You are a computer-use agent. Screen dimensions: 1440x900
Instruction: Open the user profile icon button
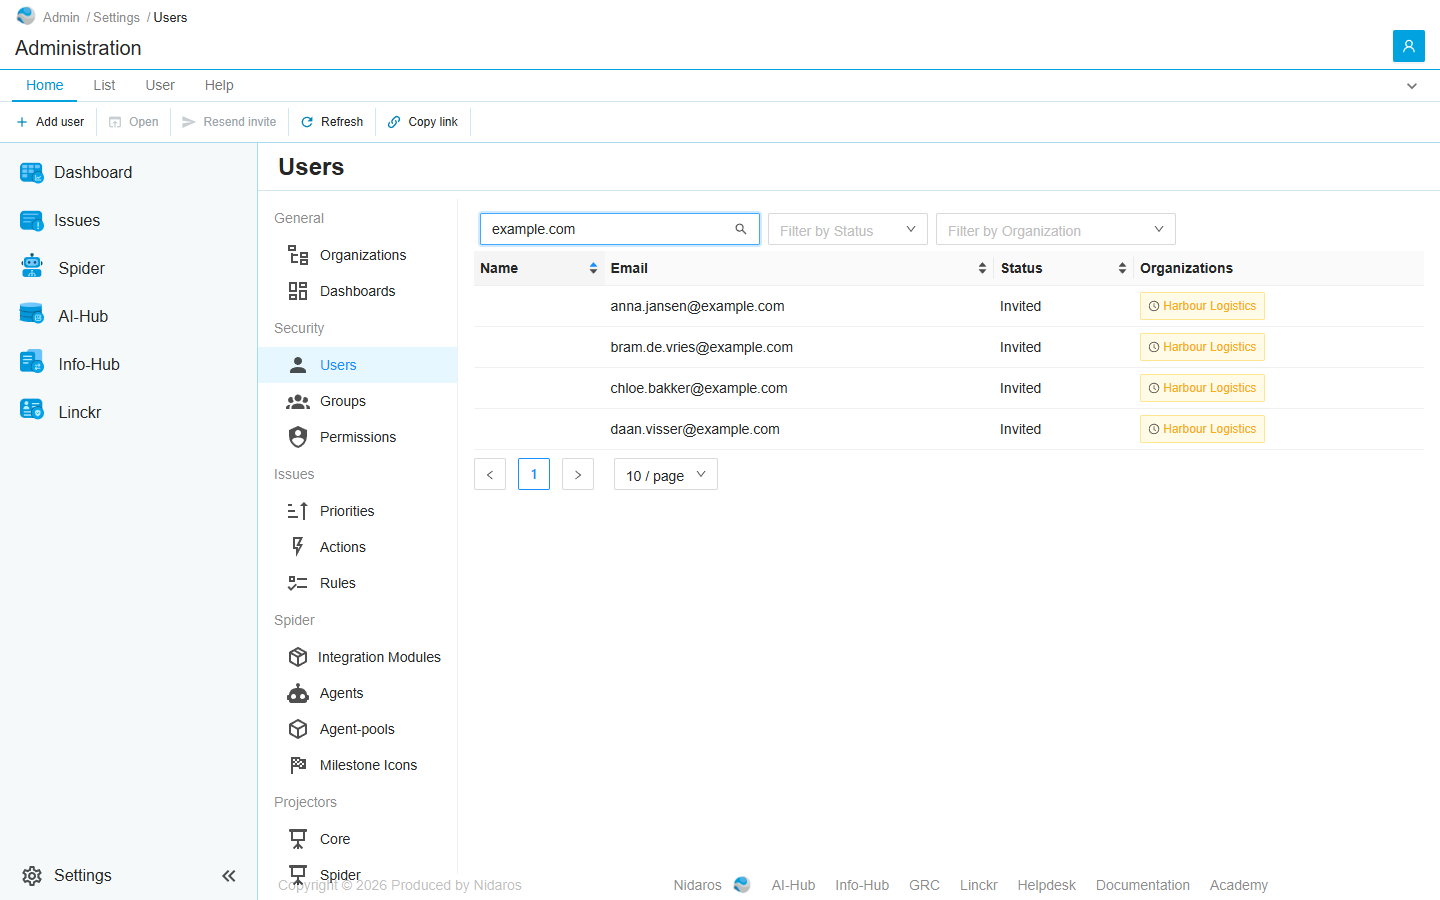tap(1408, 46)
